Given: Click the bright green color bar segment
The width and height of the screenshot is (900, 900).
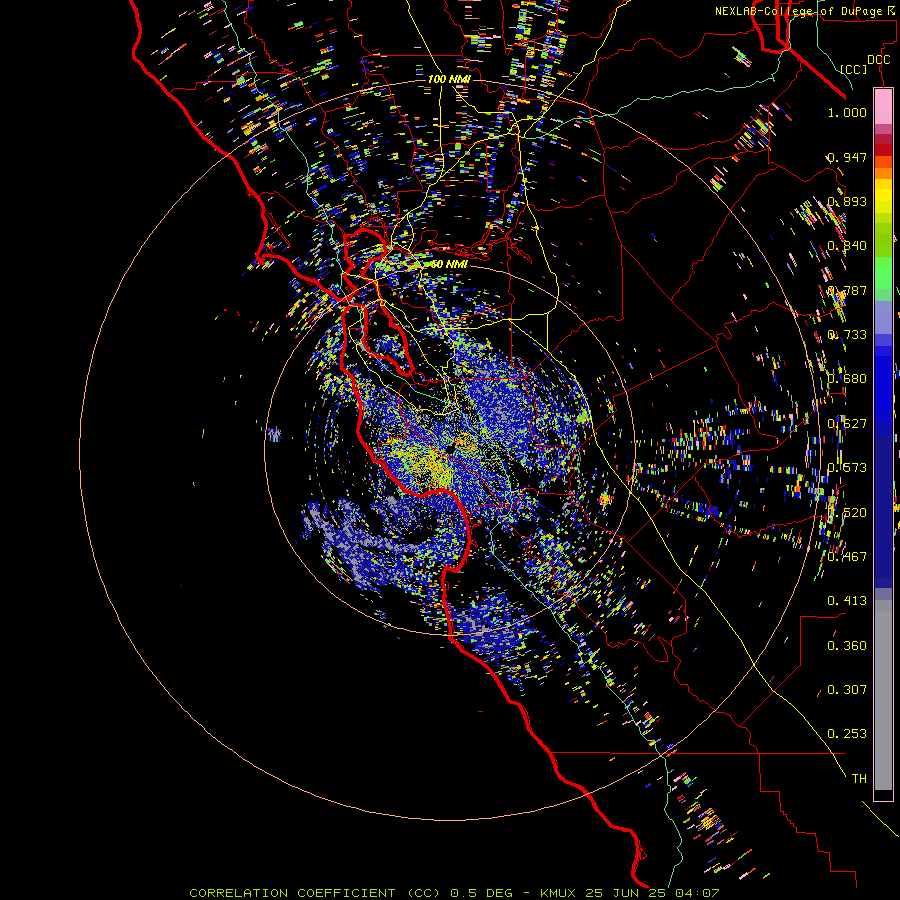Looking at the screenshot, I should 883,272.
